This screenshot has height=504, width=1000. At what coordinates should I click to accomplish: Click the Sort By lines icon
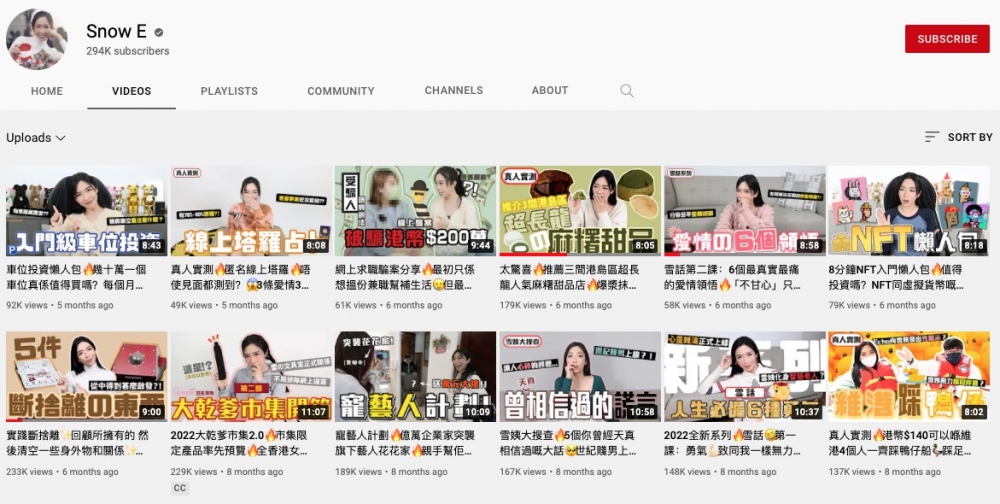pyautogui.click(x=932, y=137)
